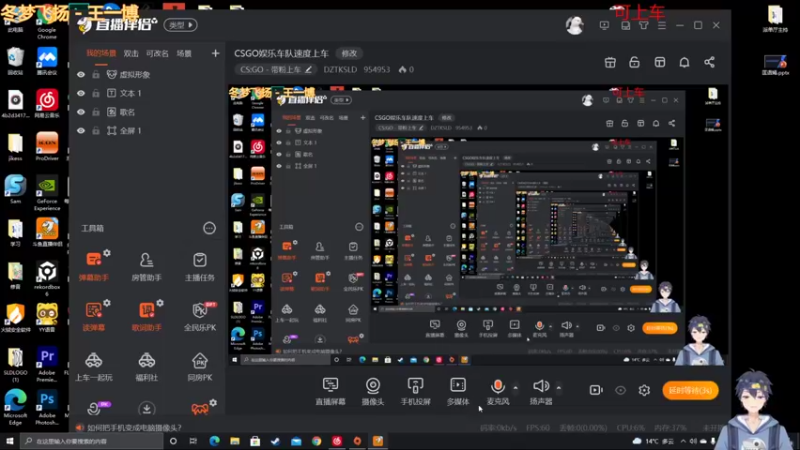Click the Windows Start button
The image size is (800, 450).
click(9, 441)
